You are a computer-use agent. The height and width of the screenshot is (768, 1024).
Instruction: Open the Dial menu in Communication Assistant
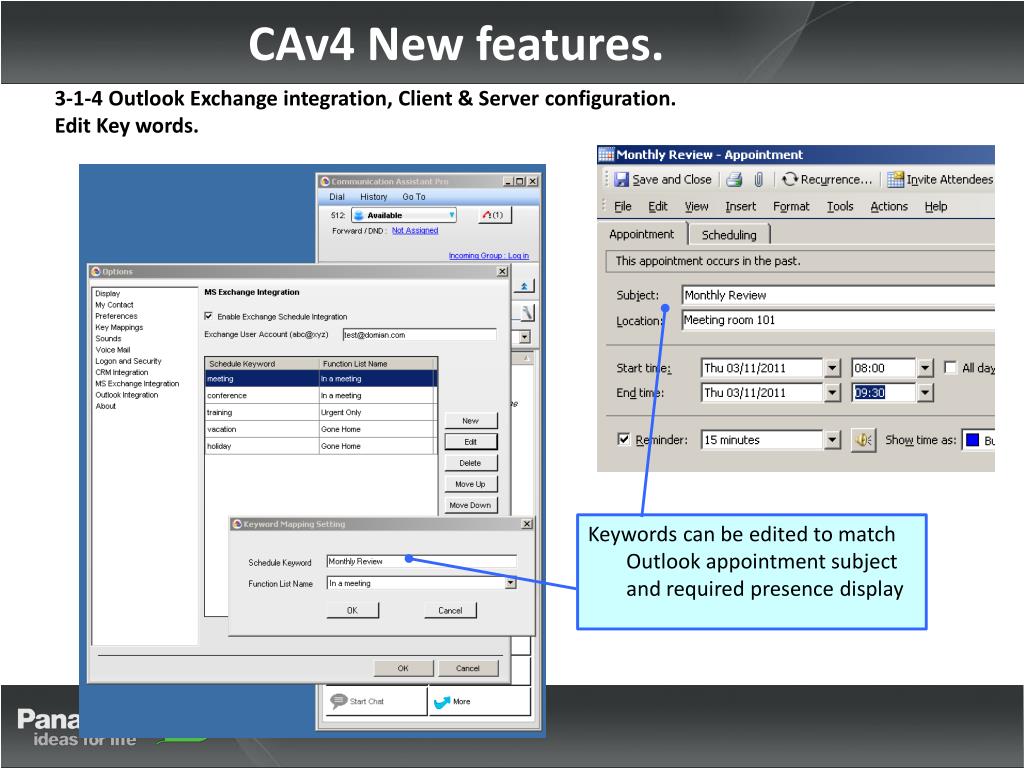point(337,197)
